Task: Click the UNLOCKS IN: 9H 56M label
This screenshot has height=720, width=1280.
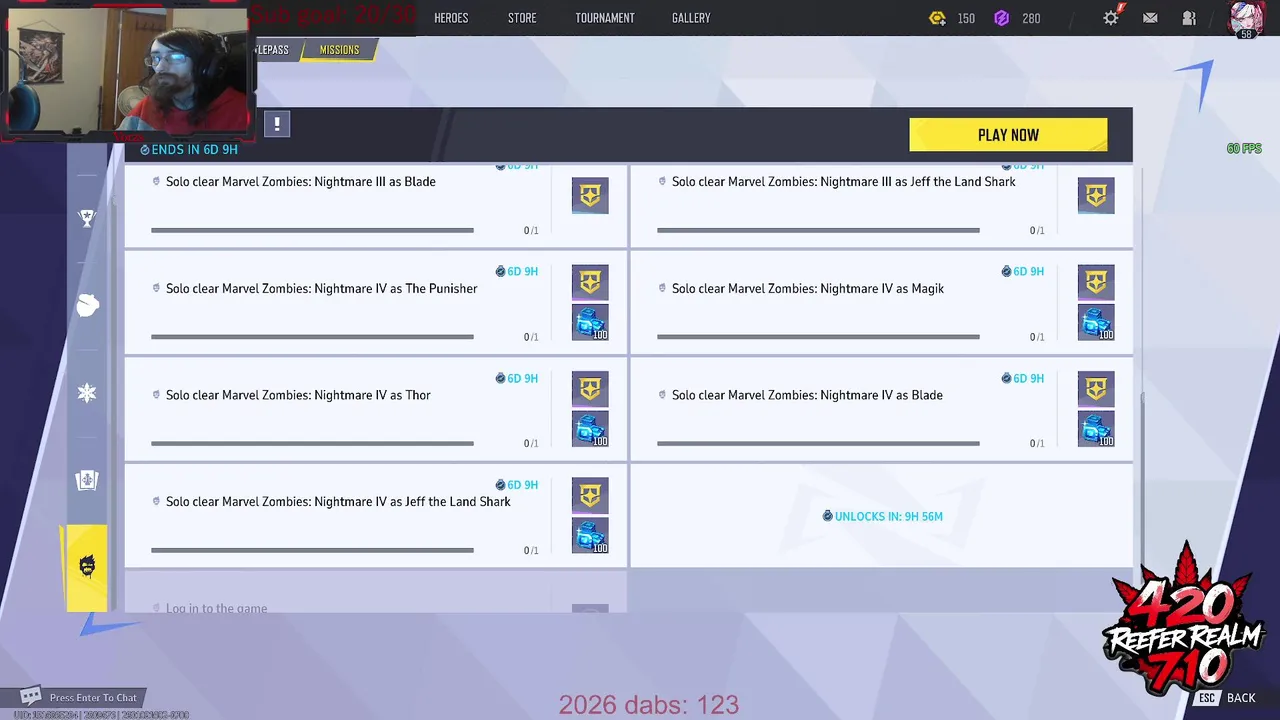Action: [882, 517]
